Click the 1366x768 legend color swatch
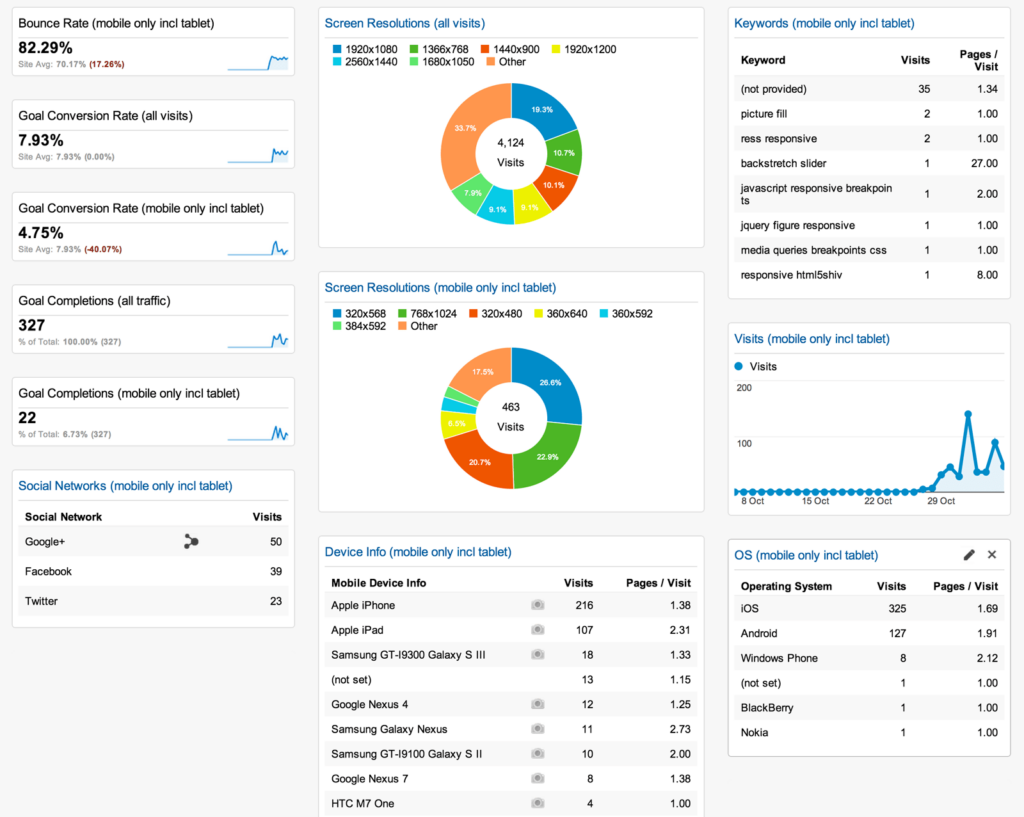 pyautogui.click(x=414, y=49)
